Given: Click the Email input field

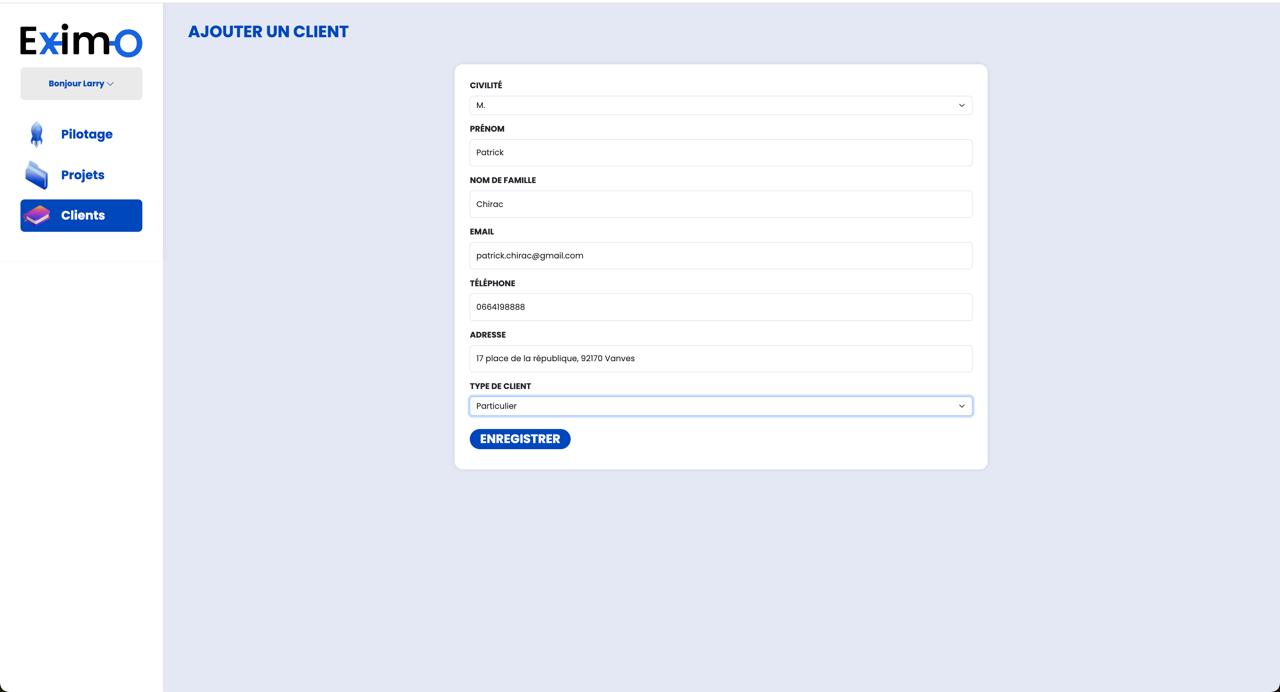Looking at the screenshot, I should [x=721, y=255].
